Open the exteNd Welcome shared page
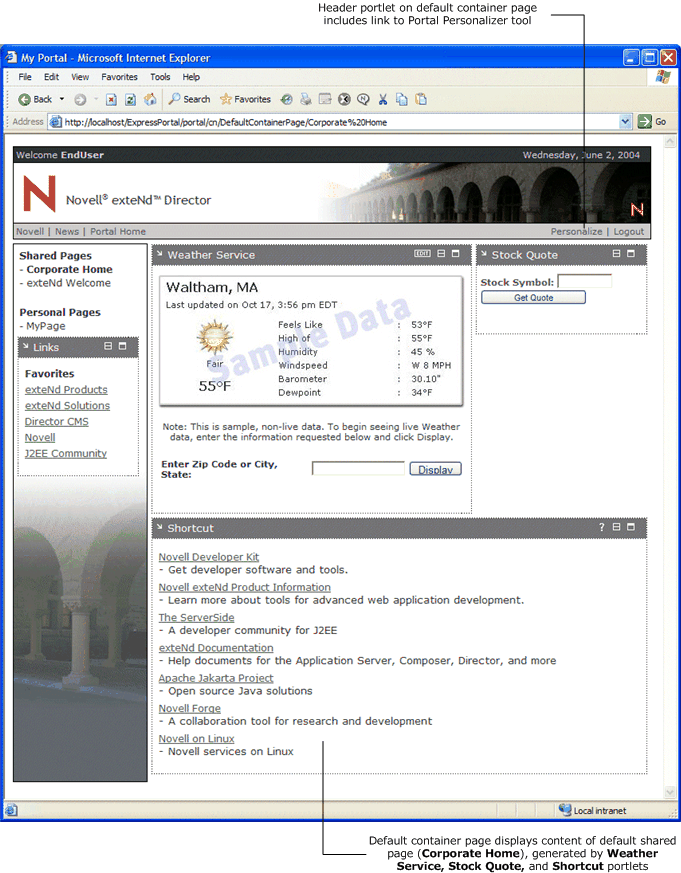The width and height of the screenshot is (681, 873). 68,283
